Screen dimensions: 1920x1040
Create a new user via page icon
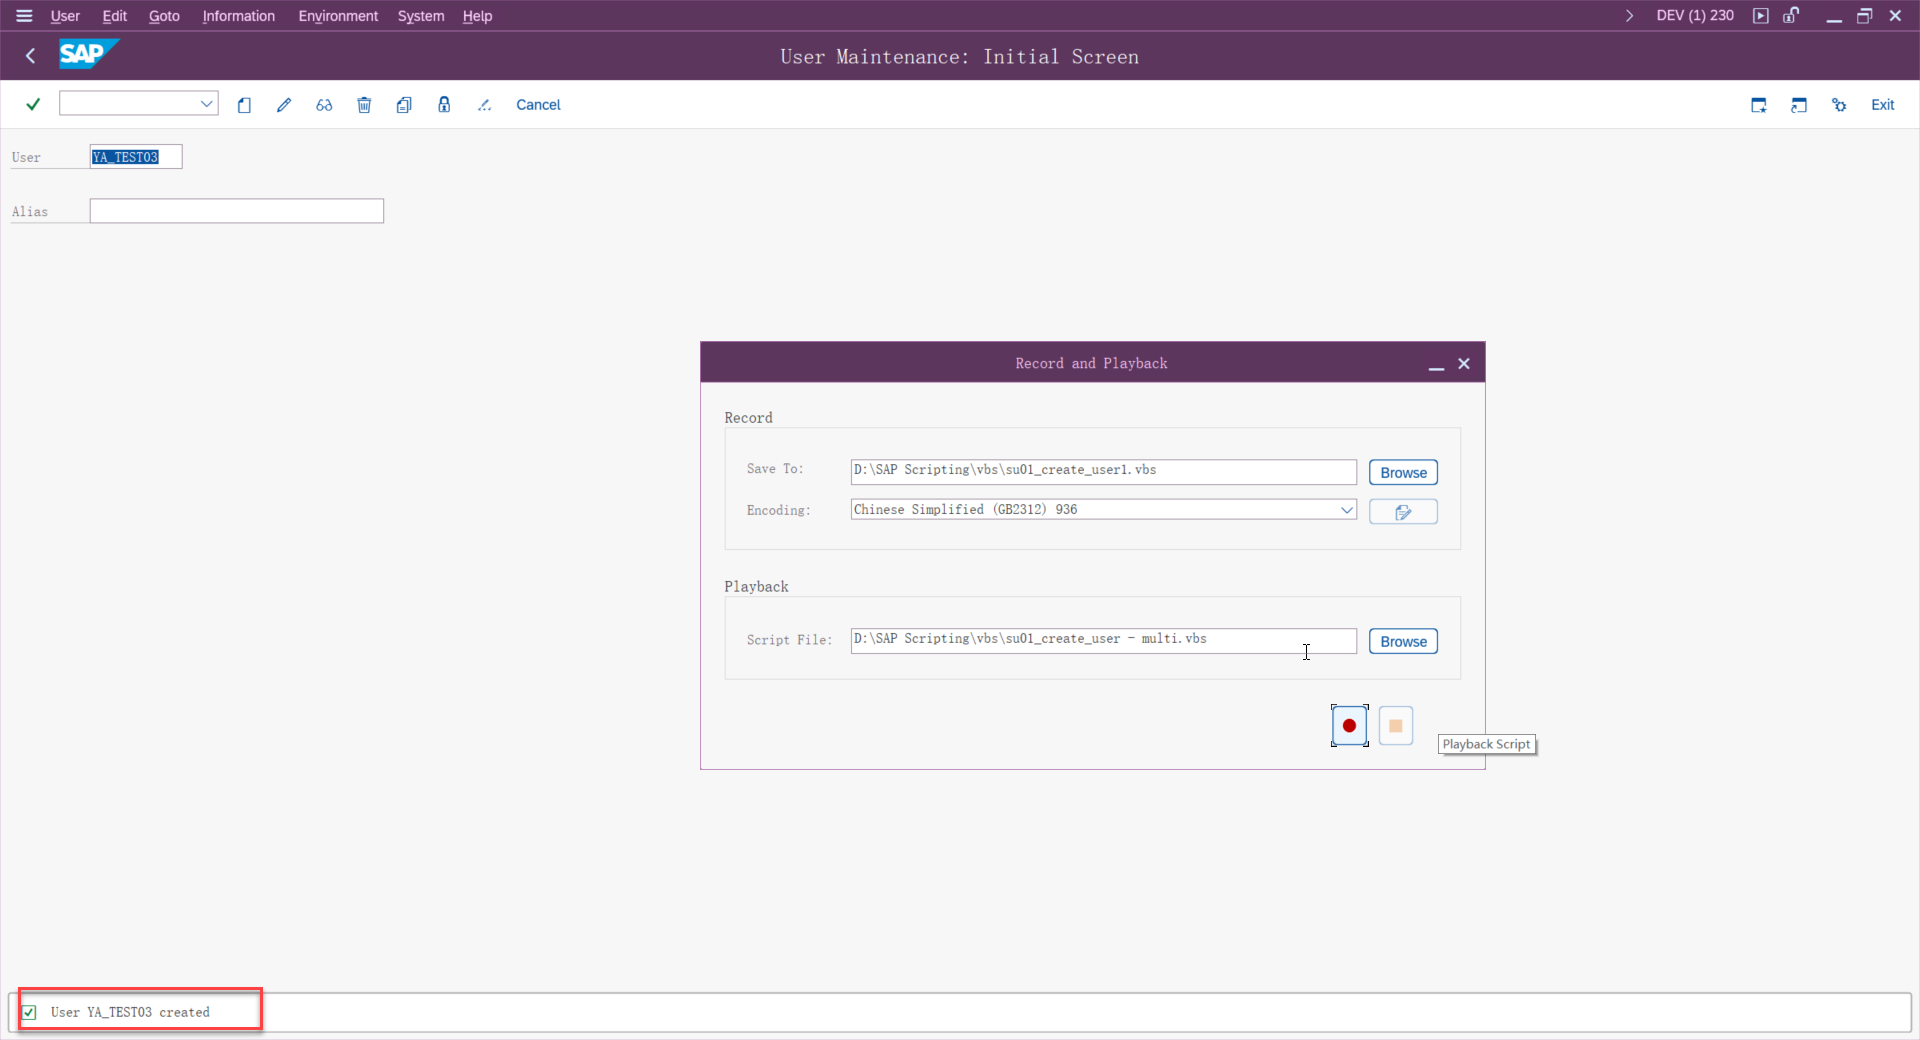(244, 105)
